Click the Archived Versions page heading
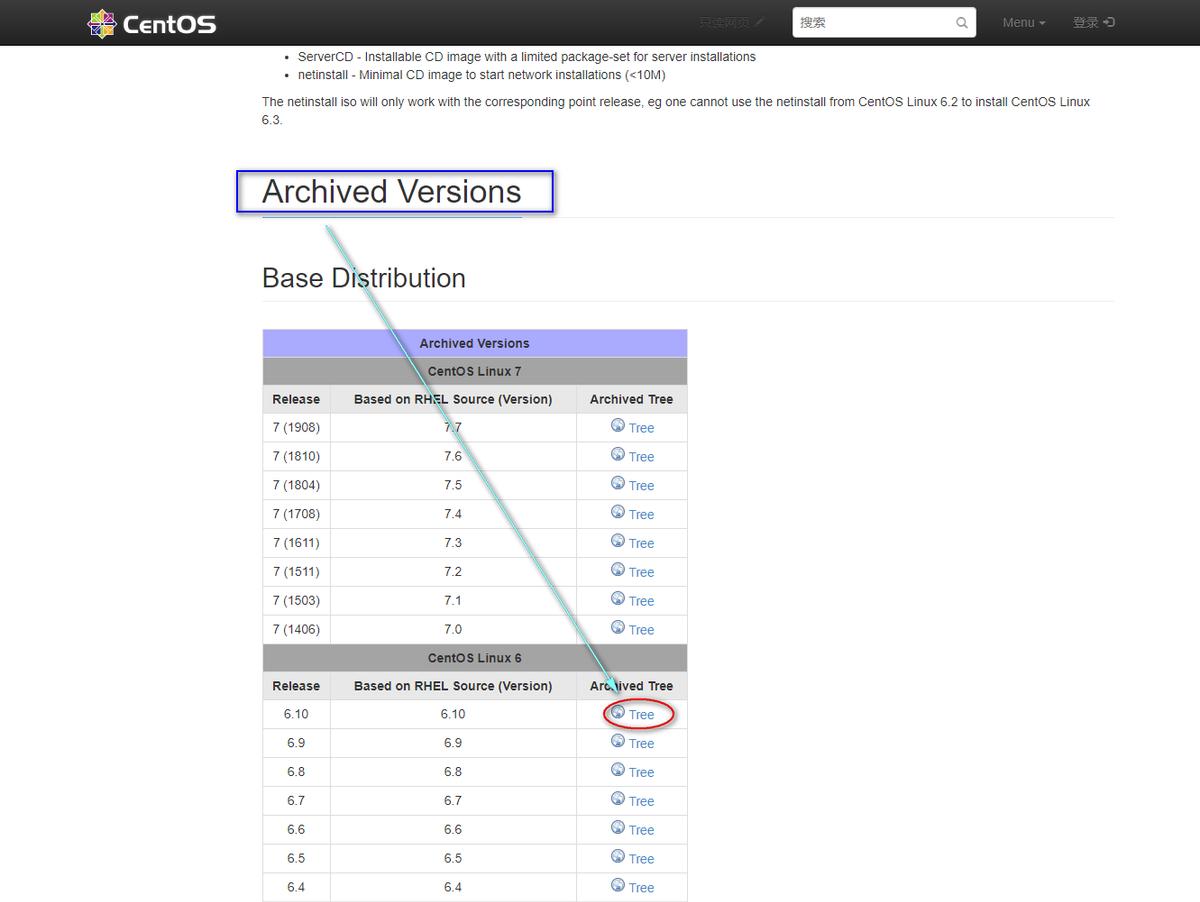 coord(392,192)
